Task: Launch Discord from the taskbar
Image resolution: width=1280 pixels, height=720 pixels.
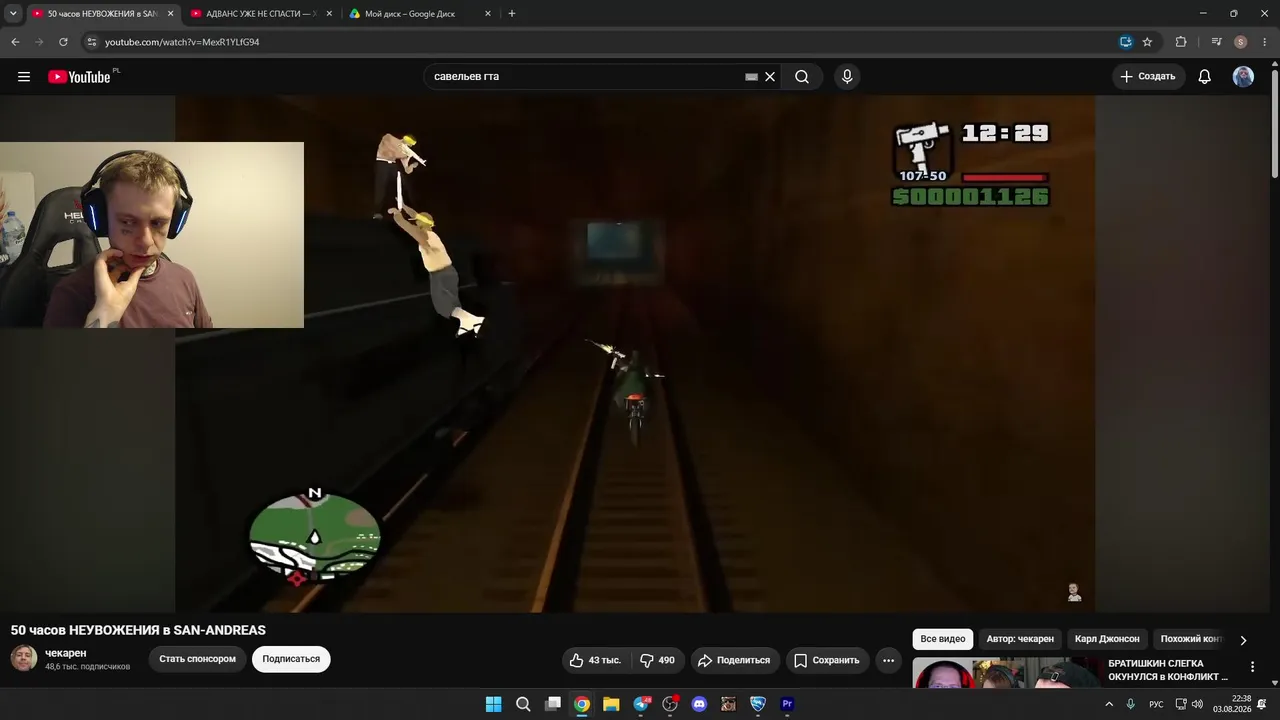Action: coord(699,704)
